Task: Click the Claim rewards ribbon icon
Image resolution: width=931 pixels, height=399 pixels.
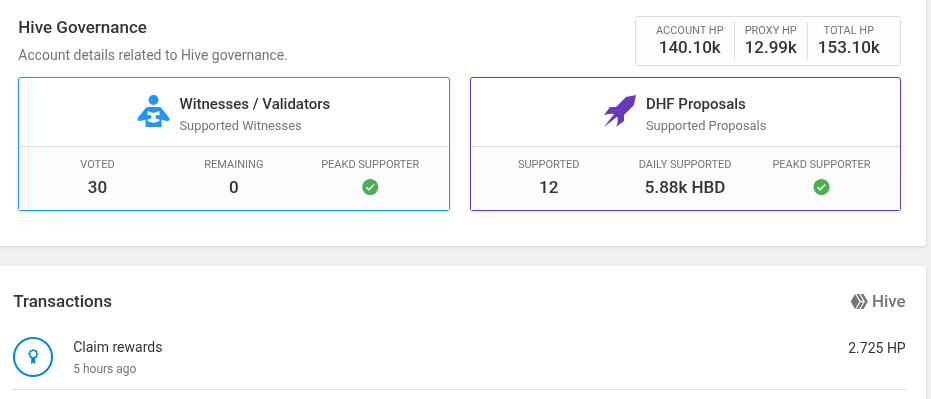Action: coord(33,357)
